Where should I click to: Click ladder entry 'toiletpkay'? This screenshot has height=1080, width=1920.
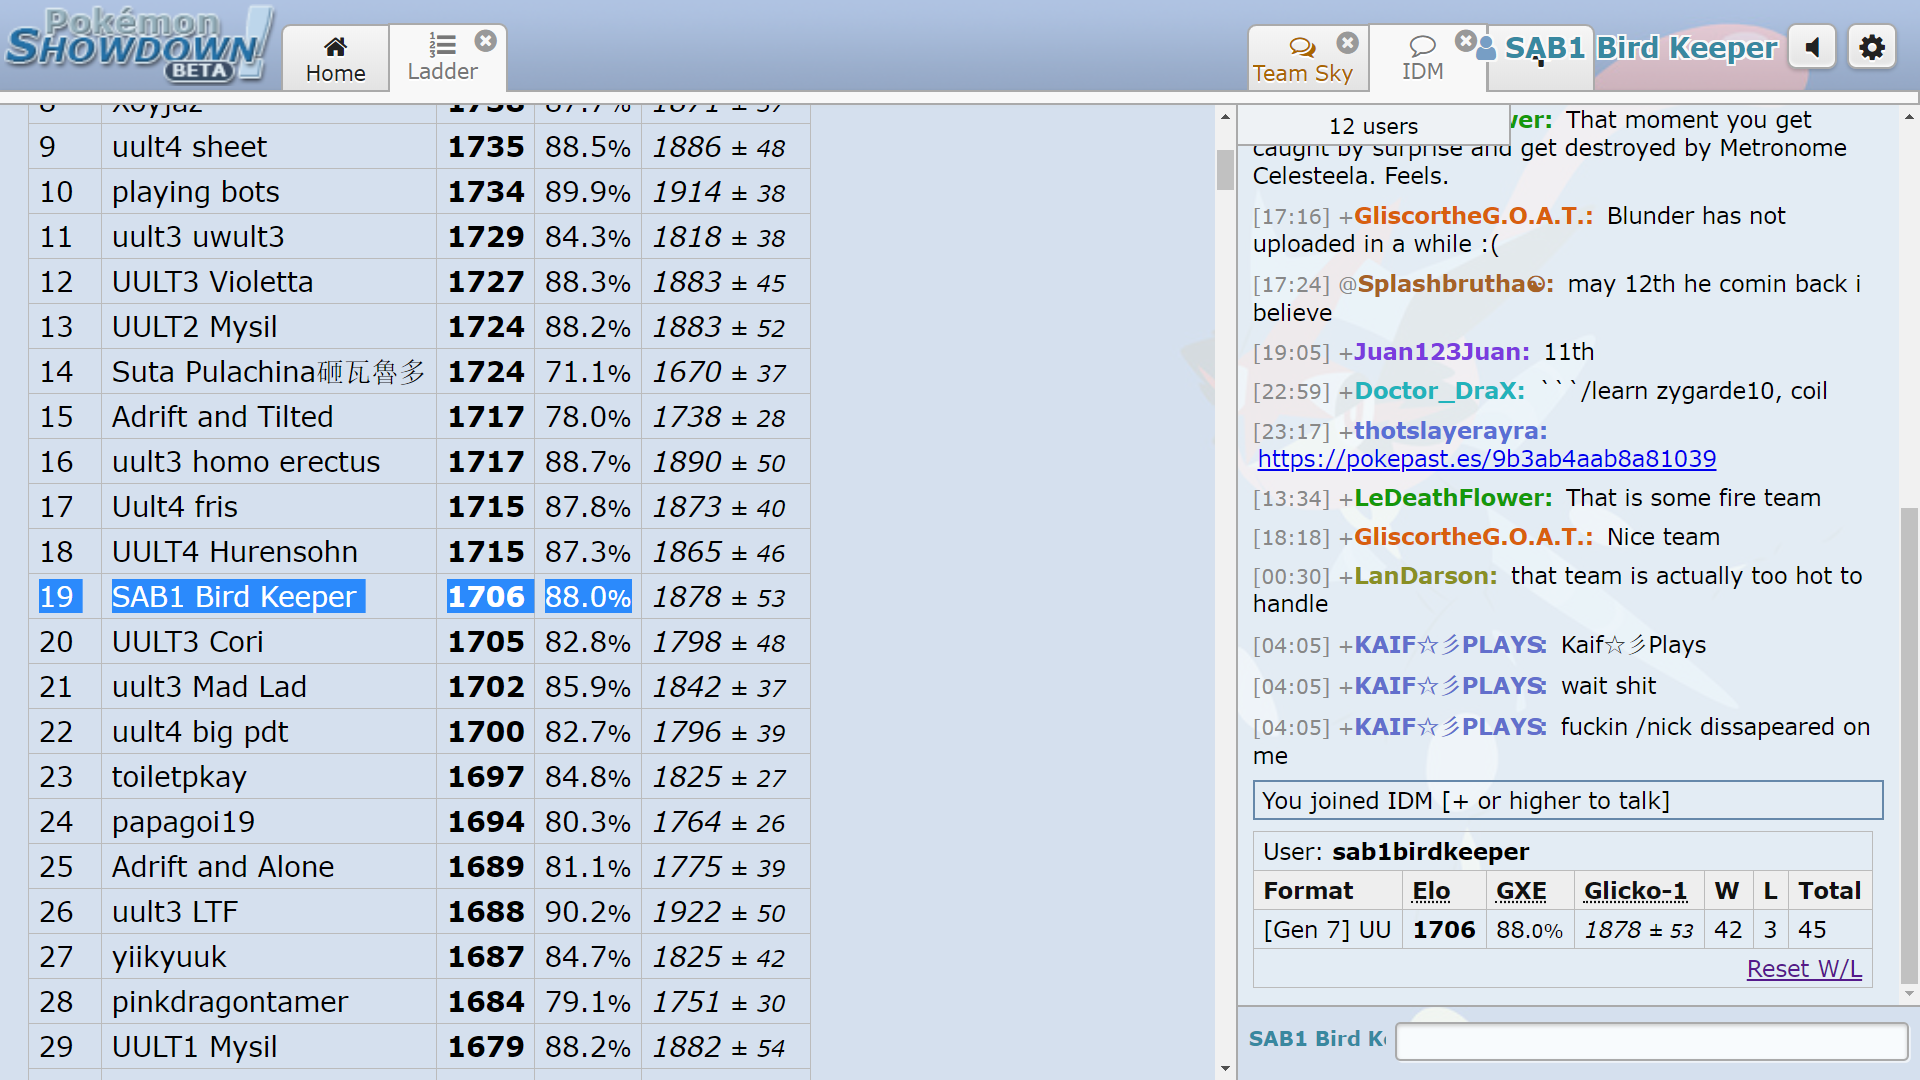179,777
